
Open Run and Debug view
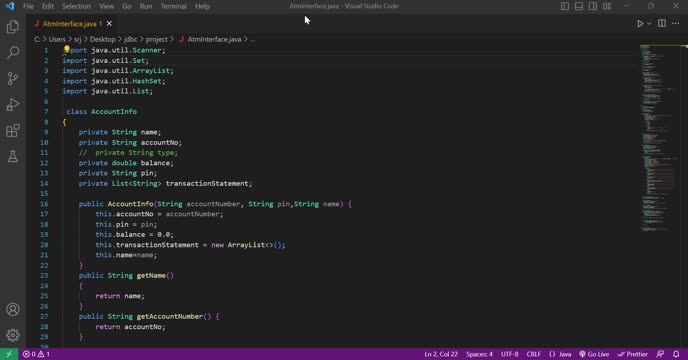13,104
